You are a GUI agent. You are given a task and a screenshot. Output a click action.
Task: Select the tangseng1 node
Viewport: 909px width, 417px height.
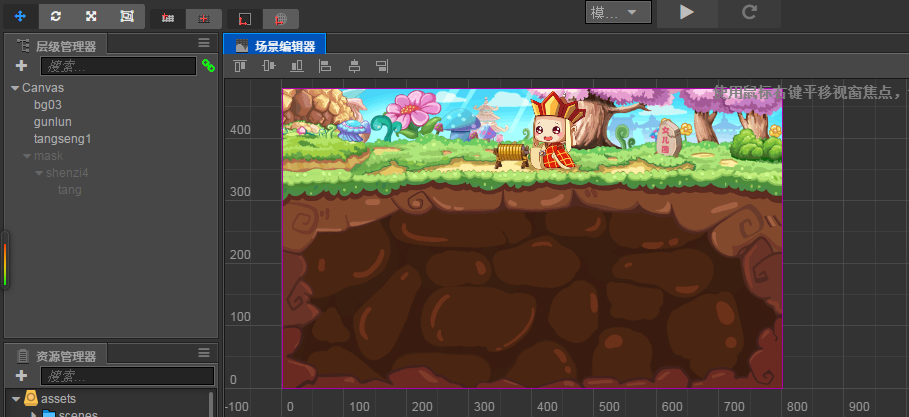(x=63, y=139)
